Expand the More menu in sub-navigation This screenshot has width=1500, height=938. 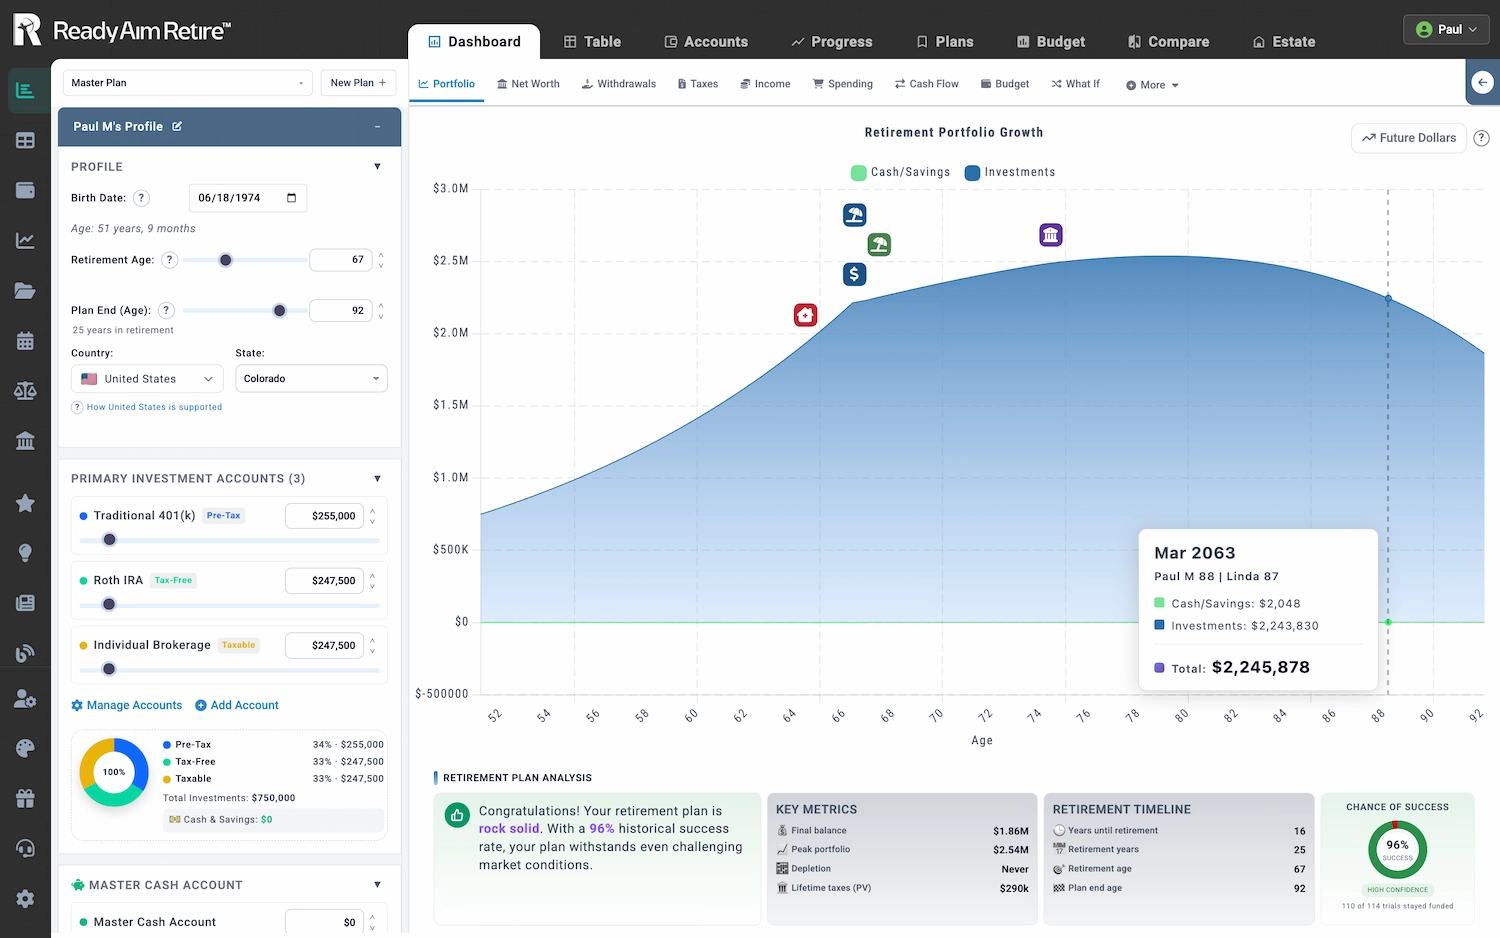pyautogui.click(x=1152, y=85)
